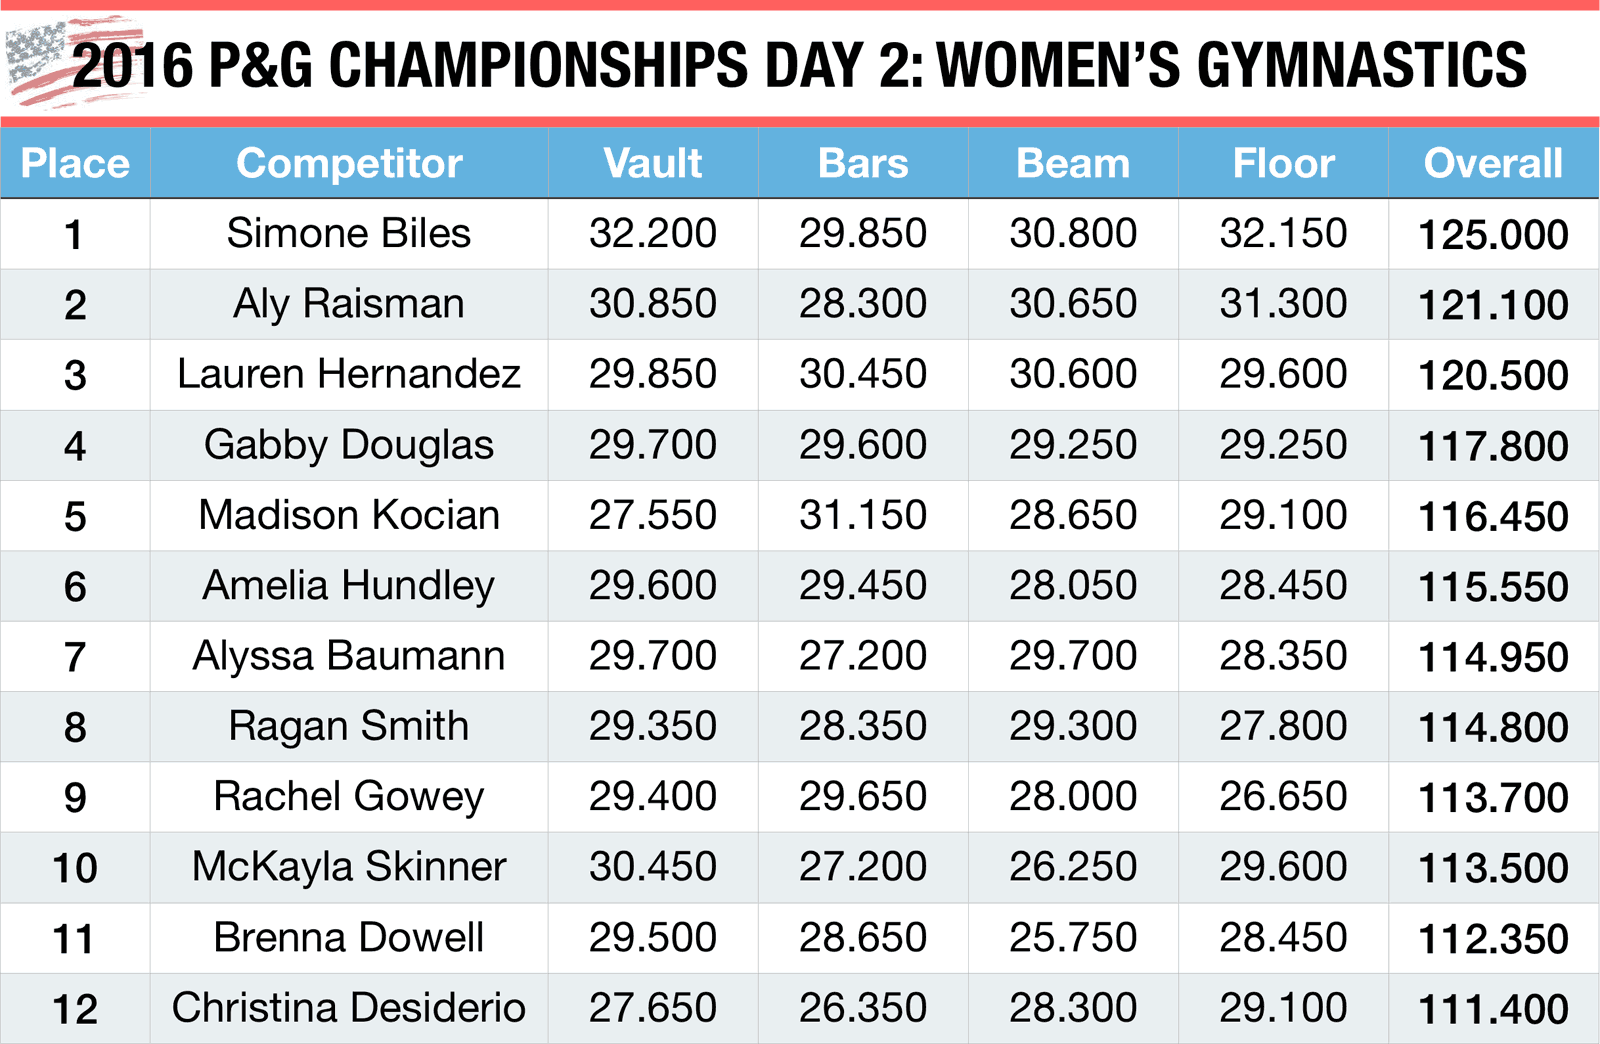The height and width of the screenshot is (1044, 1600).
Task: Click the Vault column header
Action: [x=653, y=163]
